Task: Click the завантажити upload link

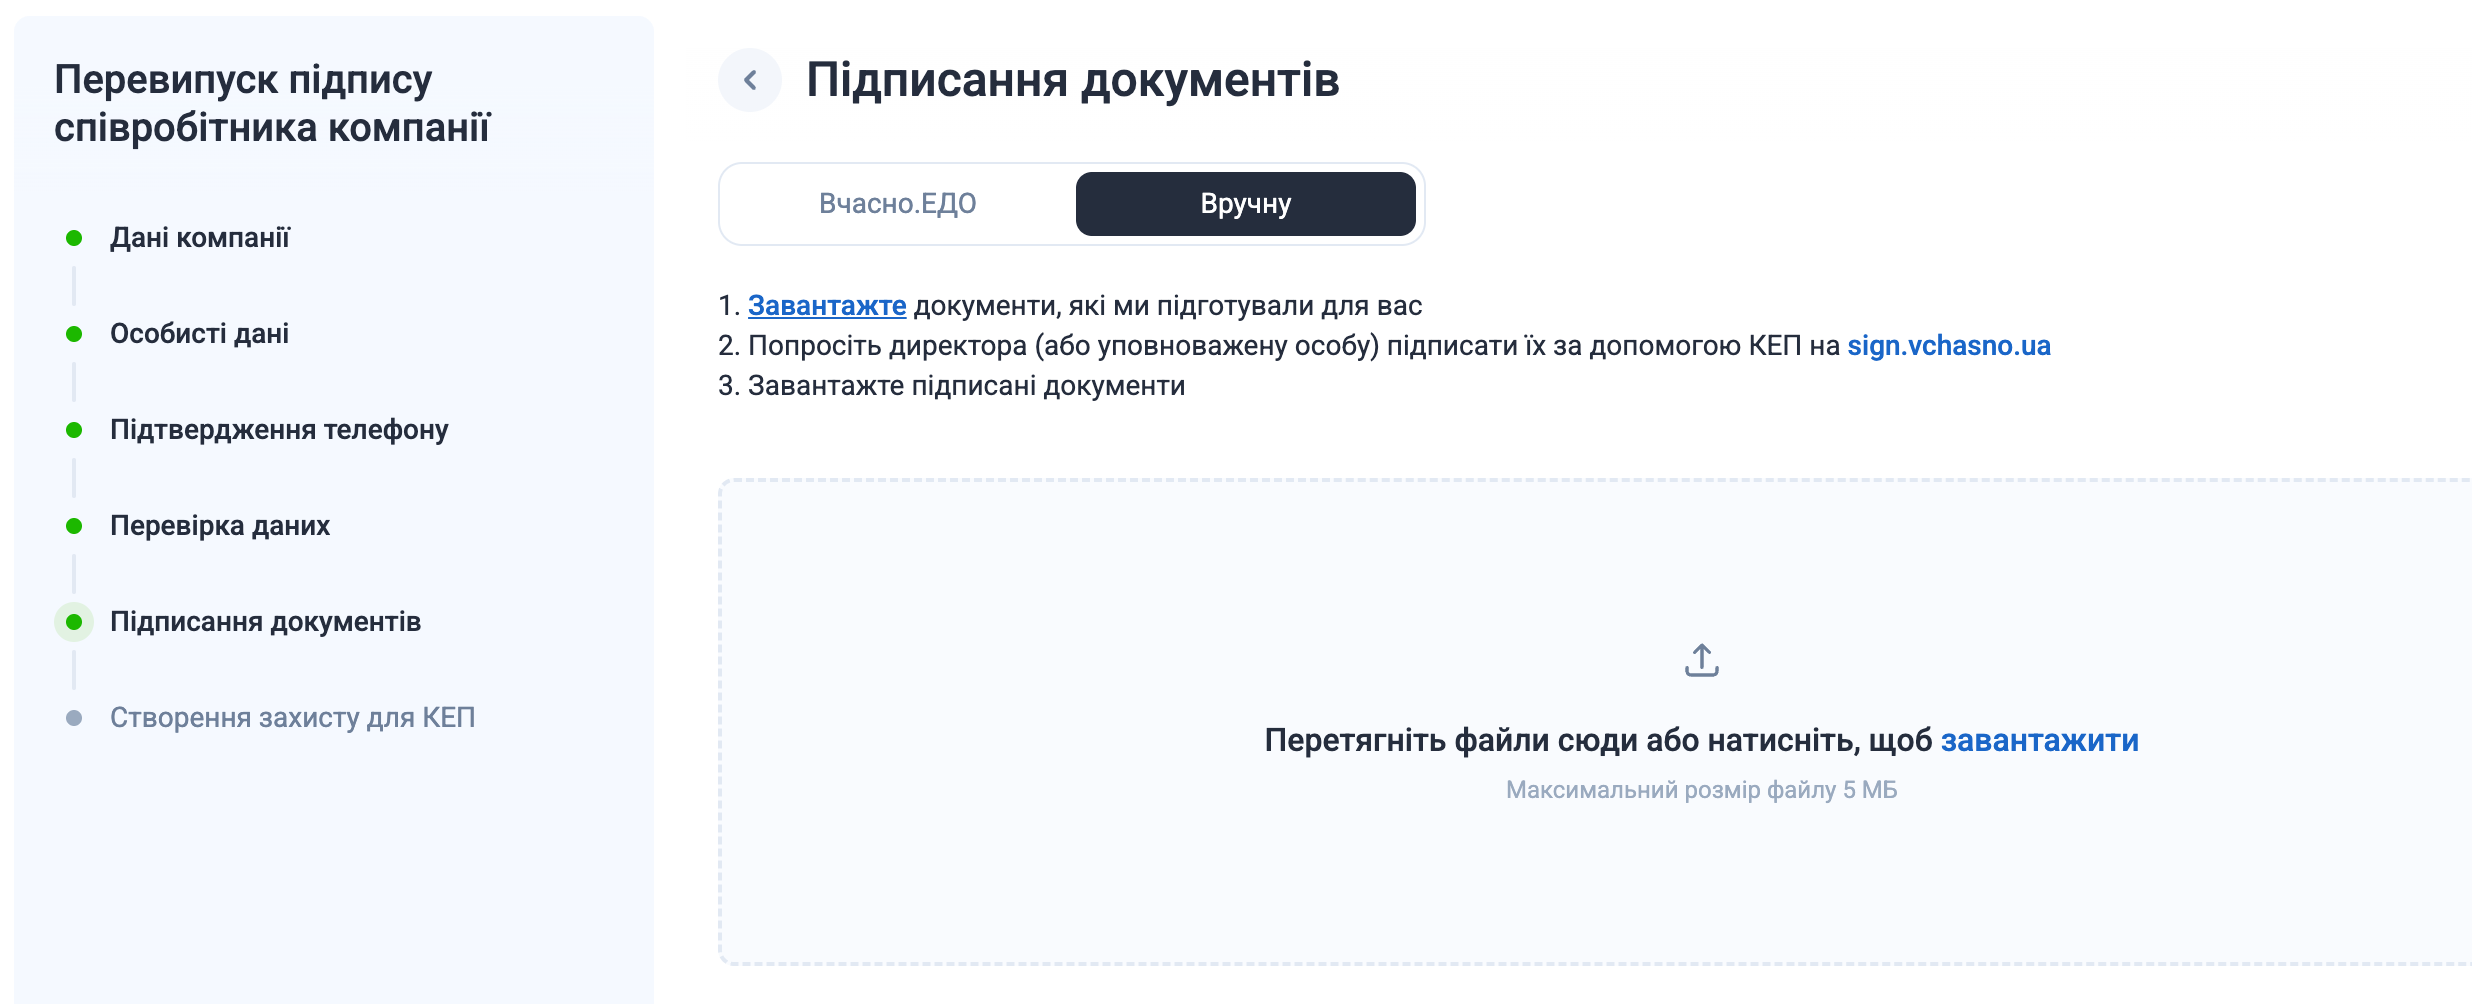Action: point(2040,740)
